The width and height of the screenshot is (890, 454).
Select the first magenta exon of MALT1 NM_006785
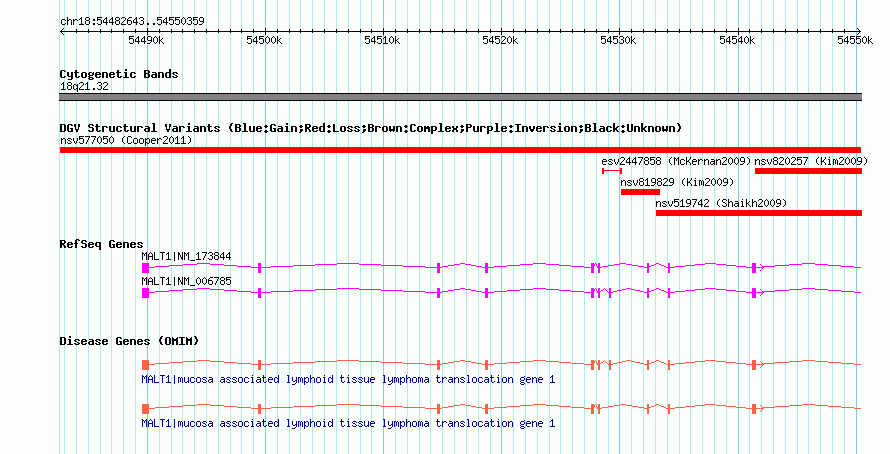[145, 293]
